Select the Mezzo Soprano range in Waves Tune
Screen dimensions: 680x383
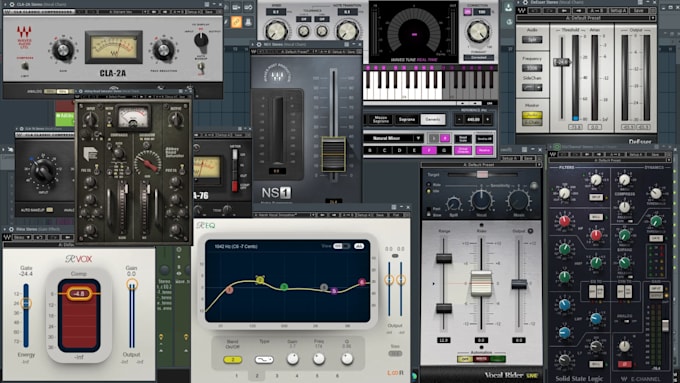pos(380,120)
